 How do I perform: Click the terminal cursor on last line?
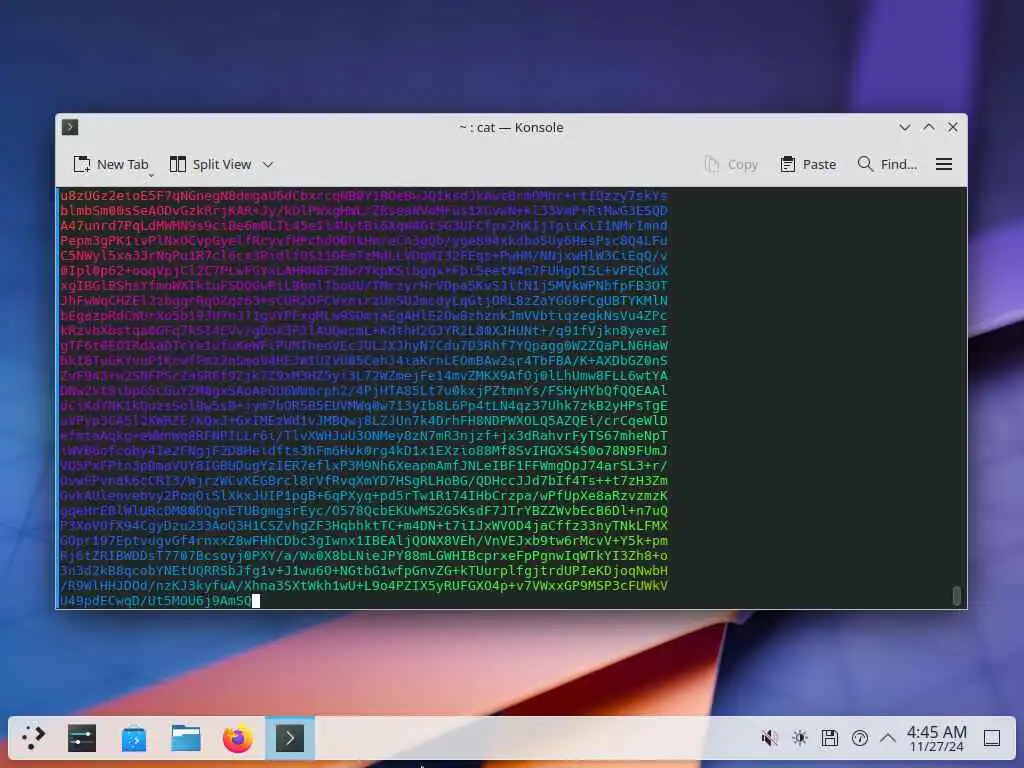256,601
